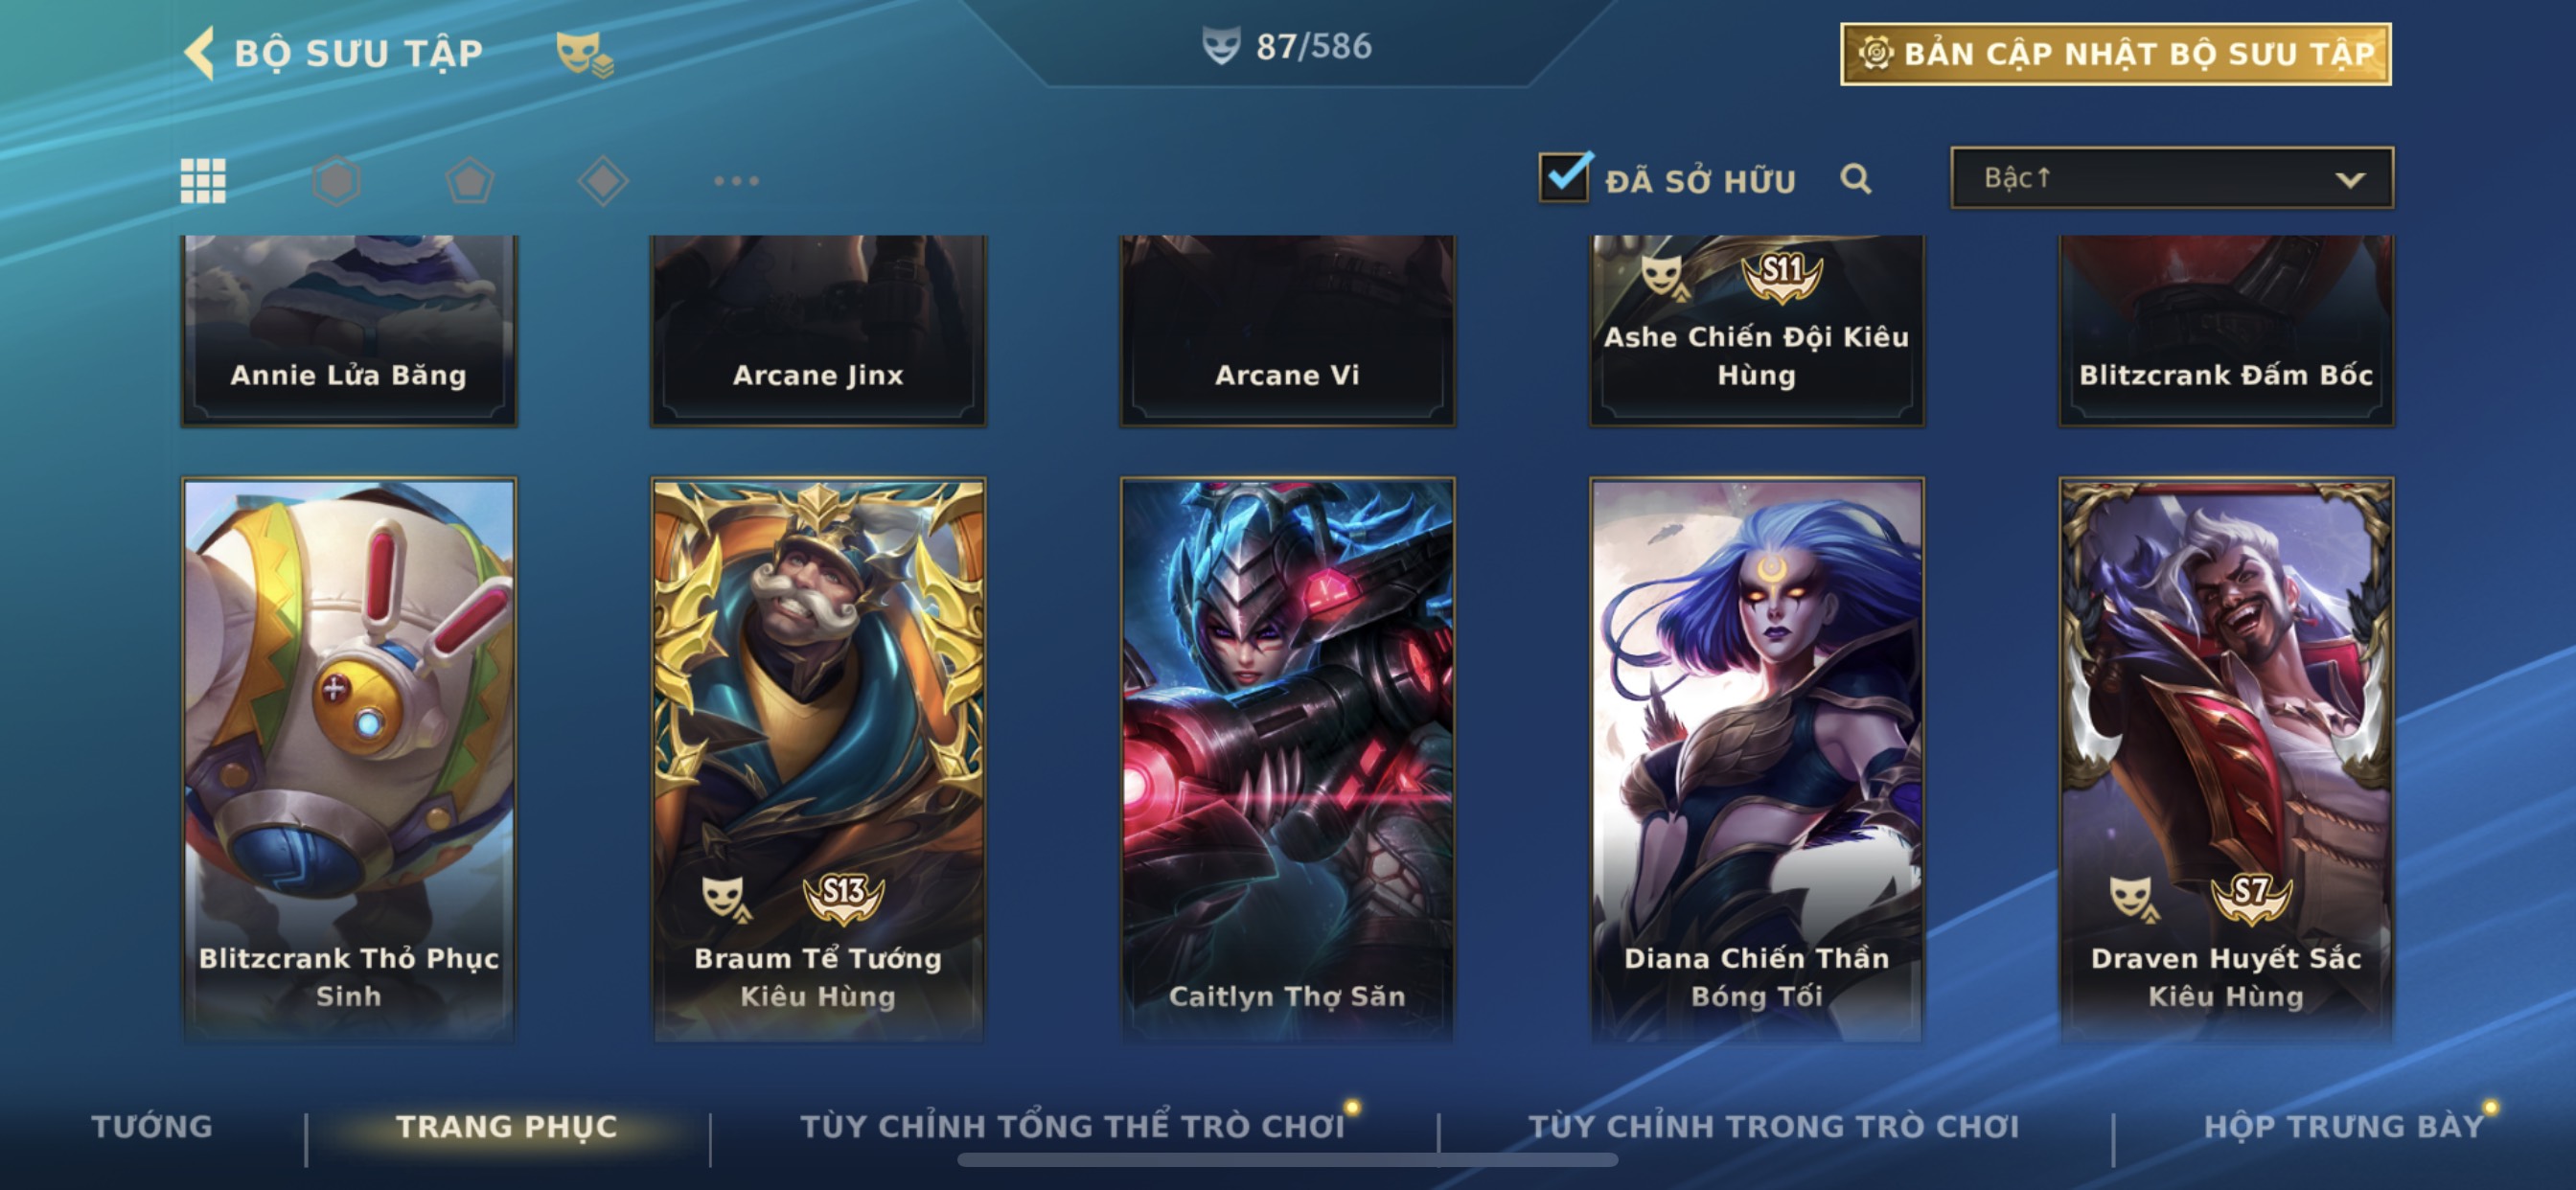2576x1190 pixels.
Task: Switch to the Tướng tab
Action: tap(152, 1126)
